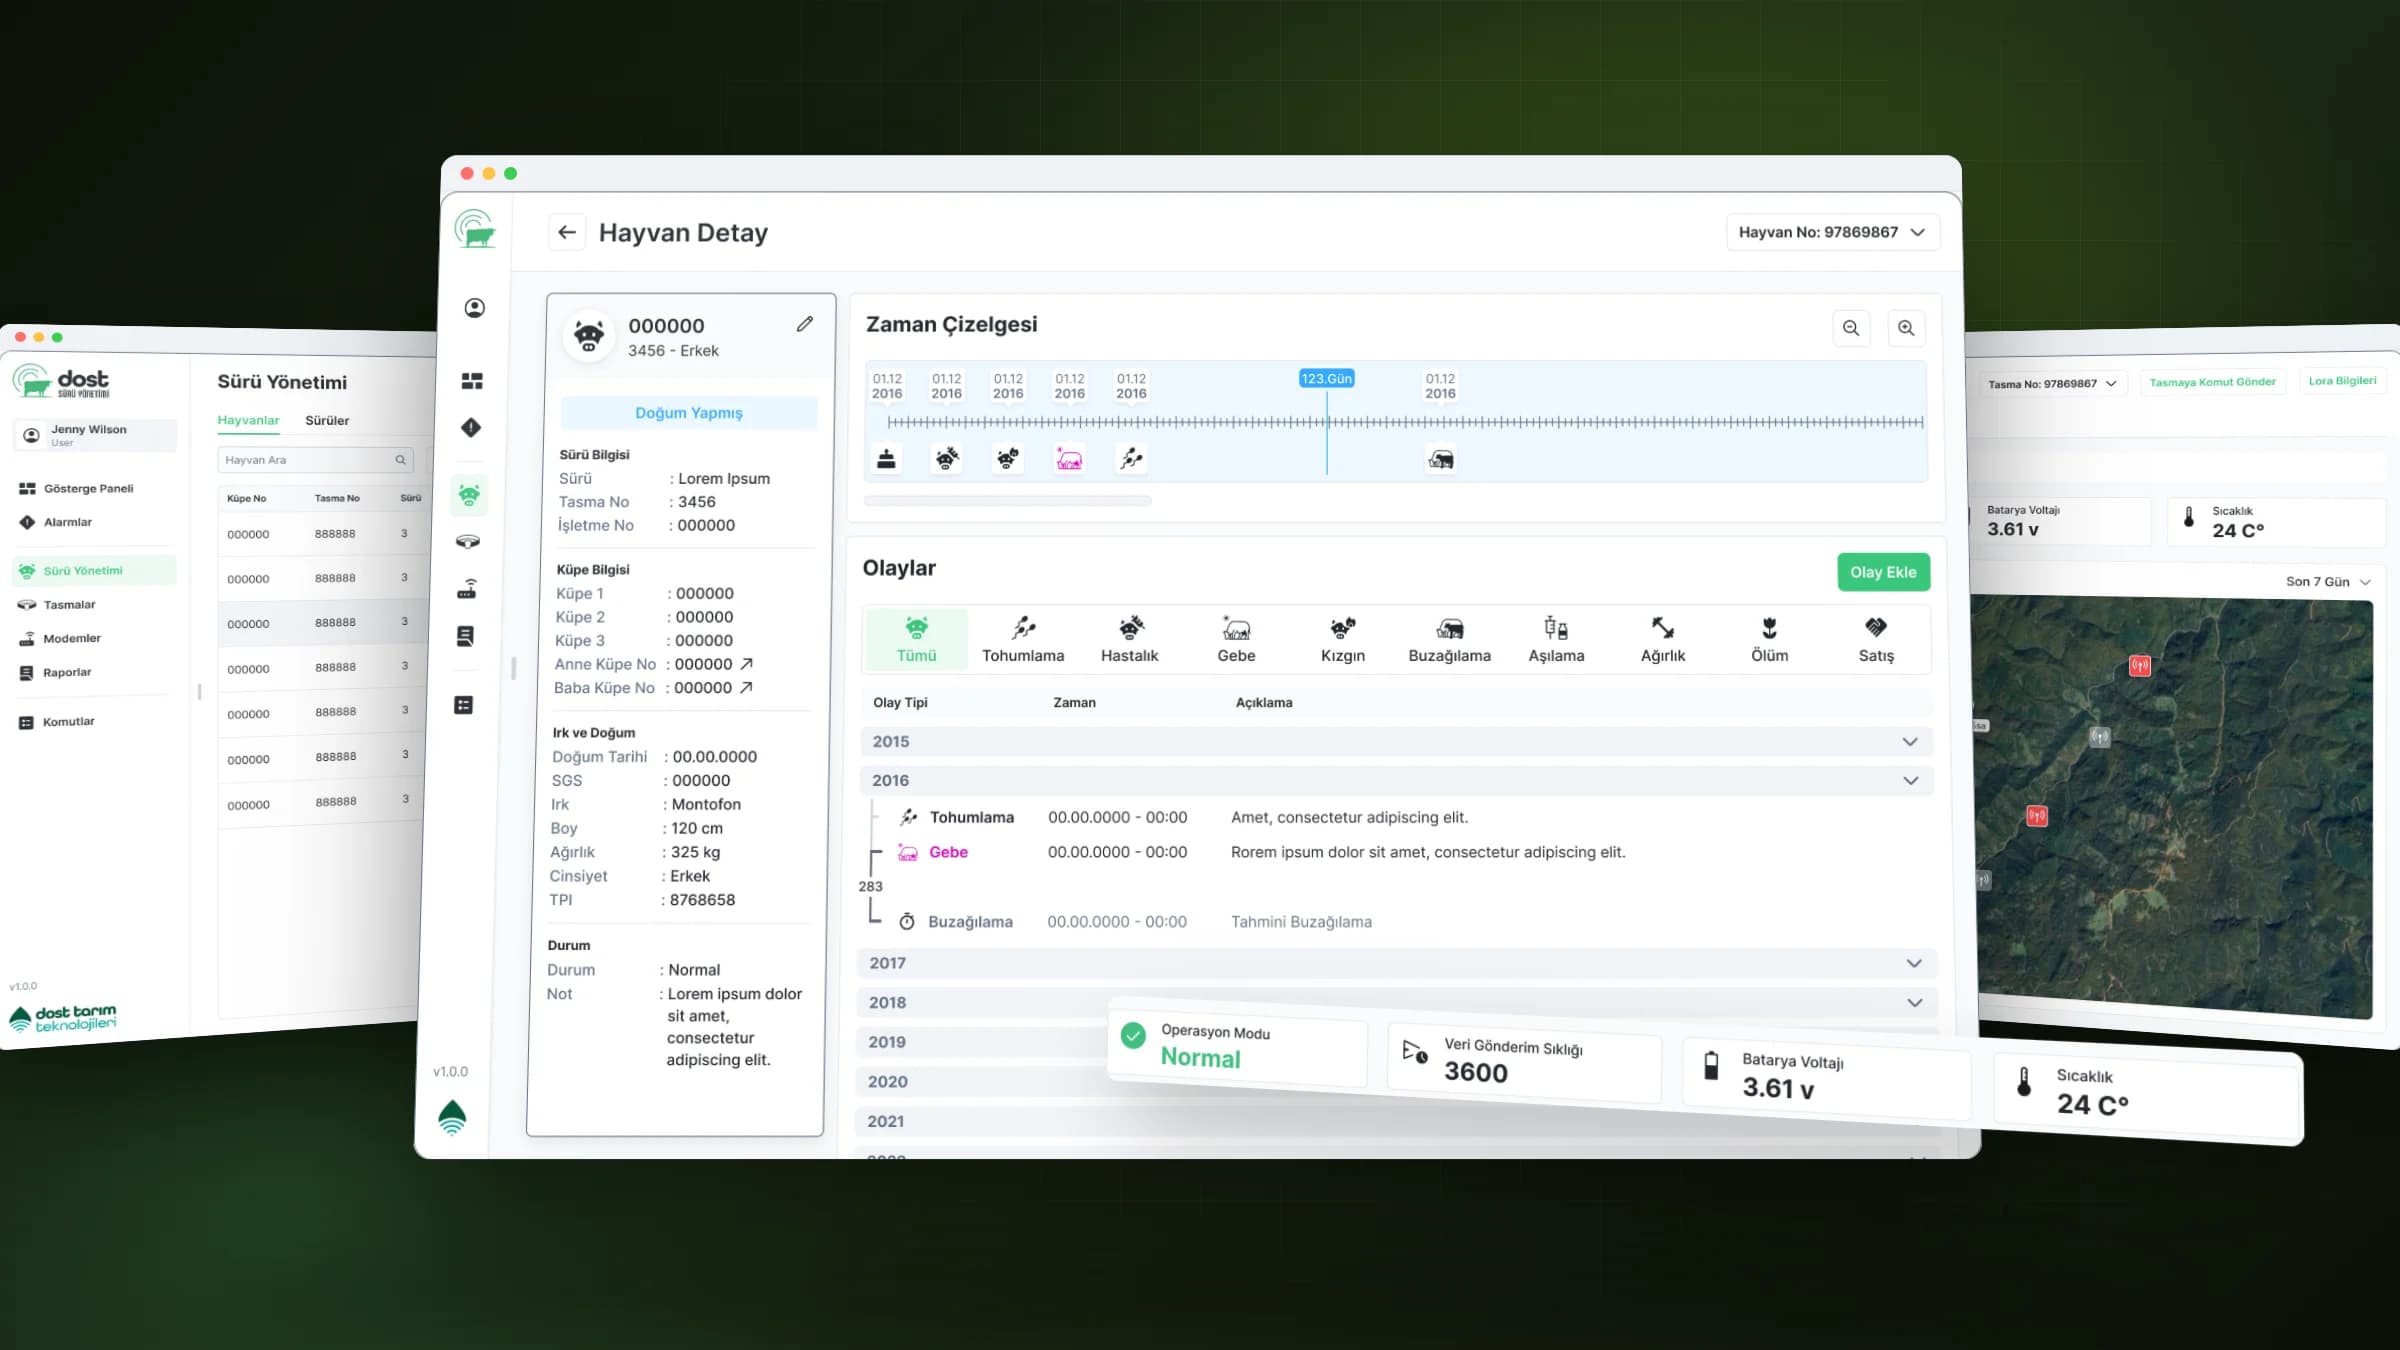Zoom in the timeline with the plus magnifier
The width and height of the screenshot is (2400, 1350).
[1906, 328]
